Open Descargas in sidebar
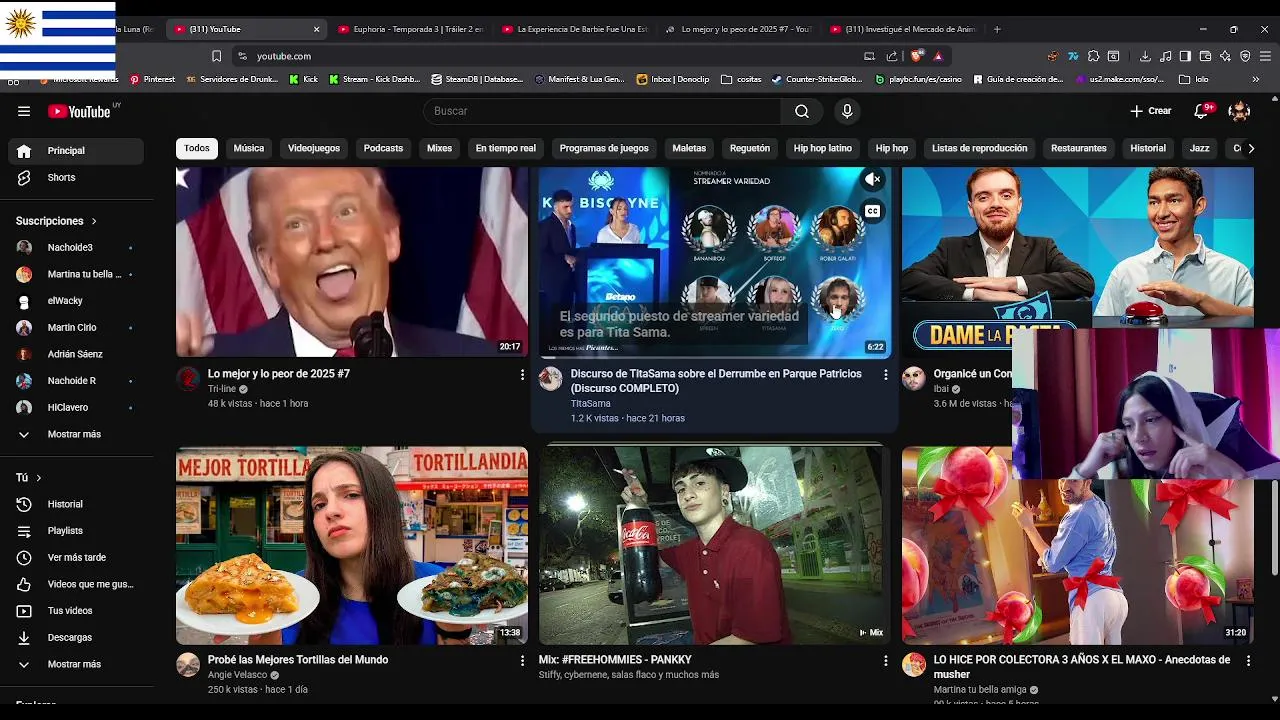The image size is (1280, 720). [x=75, y=637]
